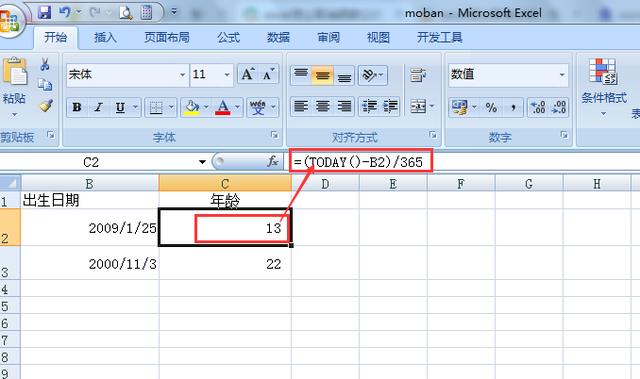Image resolution: width=640 pixels, height=379 pixels.
Task: Select column D header
Action: coord(325,184)
